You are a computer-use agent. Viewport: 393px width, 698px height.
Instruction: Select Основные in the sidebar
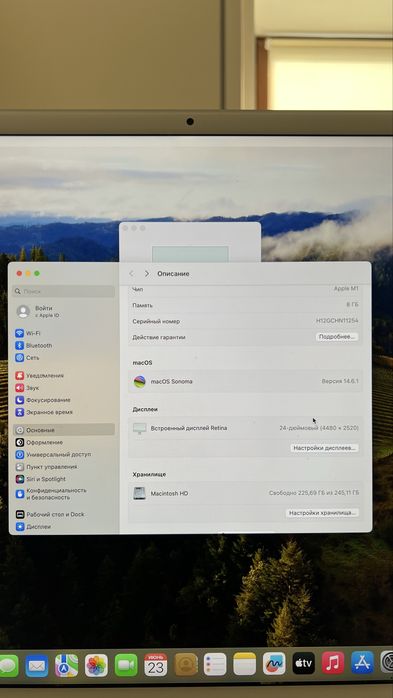[x=64, y=430]
